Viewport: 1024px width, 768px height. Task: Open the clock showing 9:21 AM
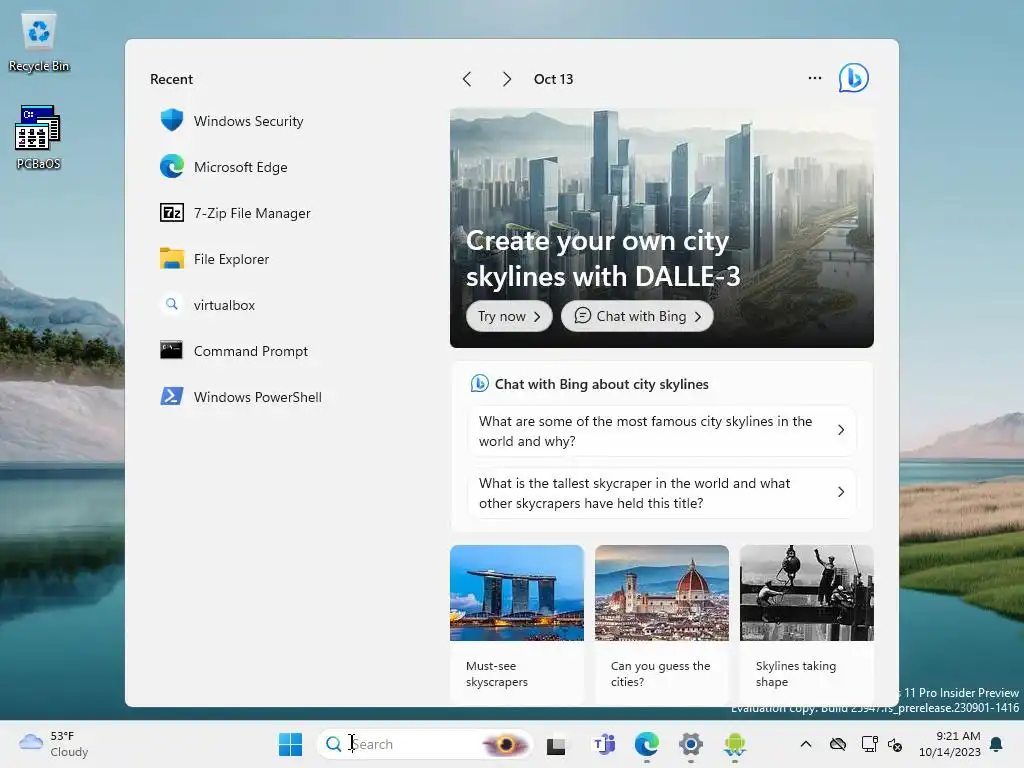click(950, 744)
